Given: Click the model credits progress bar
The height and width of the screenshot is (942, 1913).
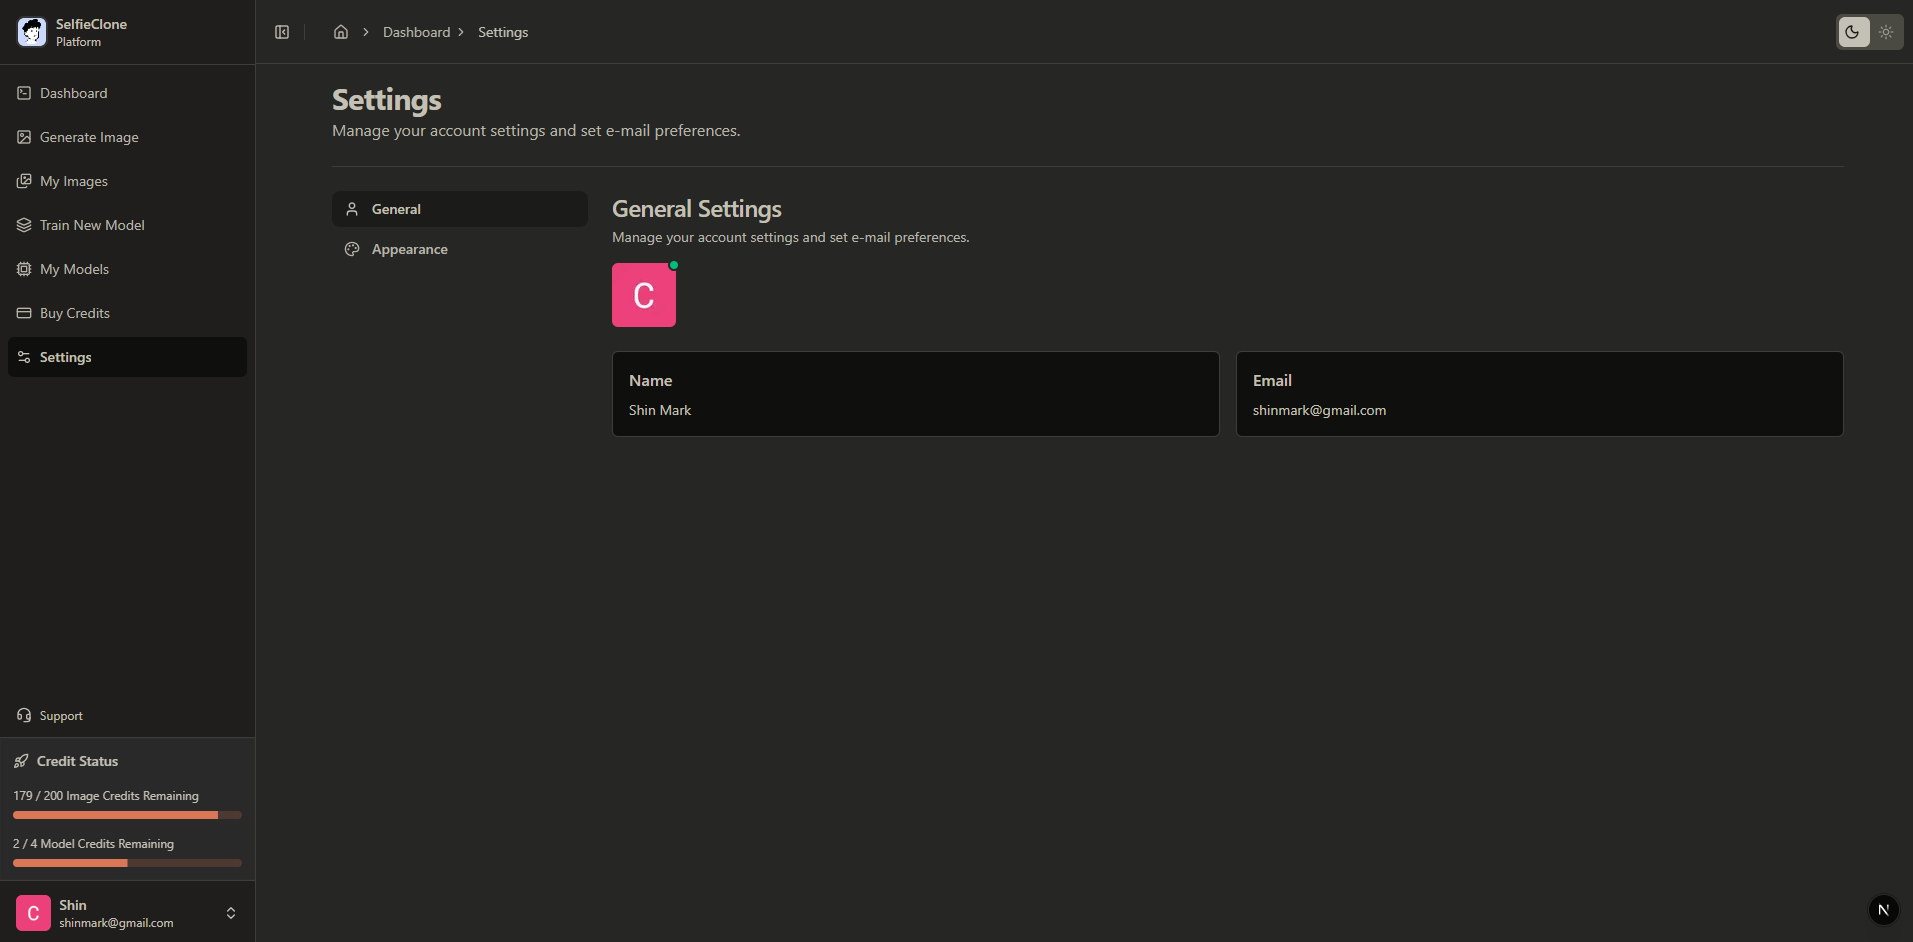Looking at the screenshot, I should coord(127,863).
